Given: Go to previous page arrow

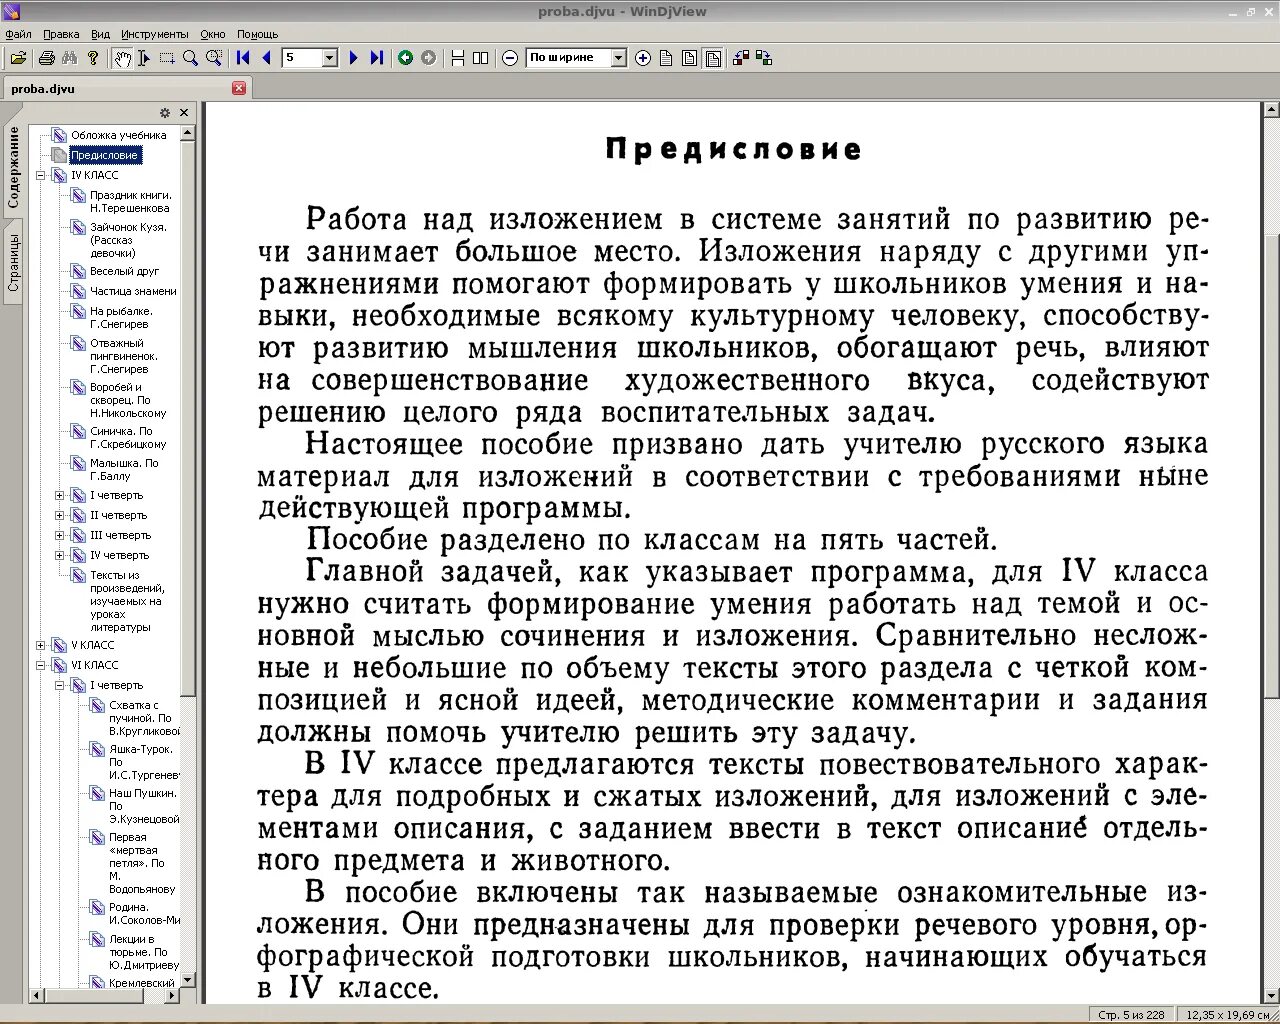Looking at the screenshot, I should click(x=266, y=58).
